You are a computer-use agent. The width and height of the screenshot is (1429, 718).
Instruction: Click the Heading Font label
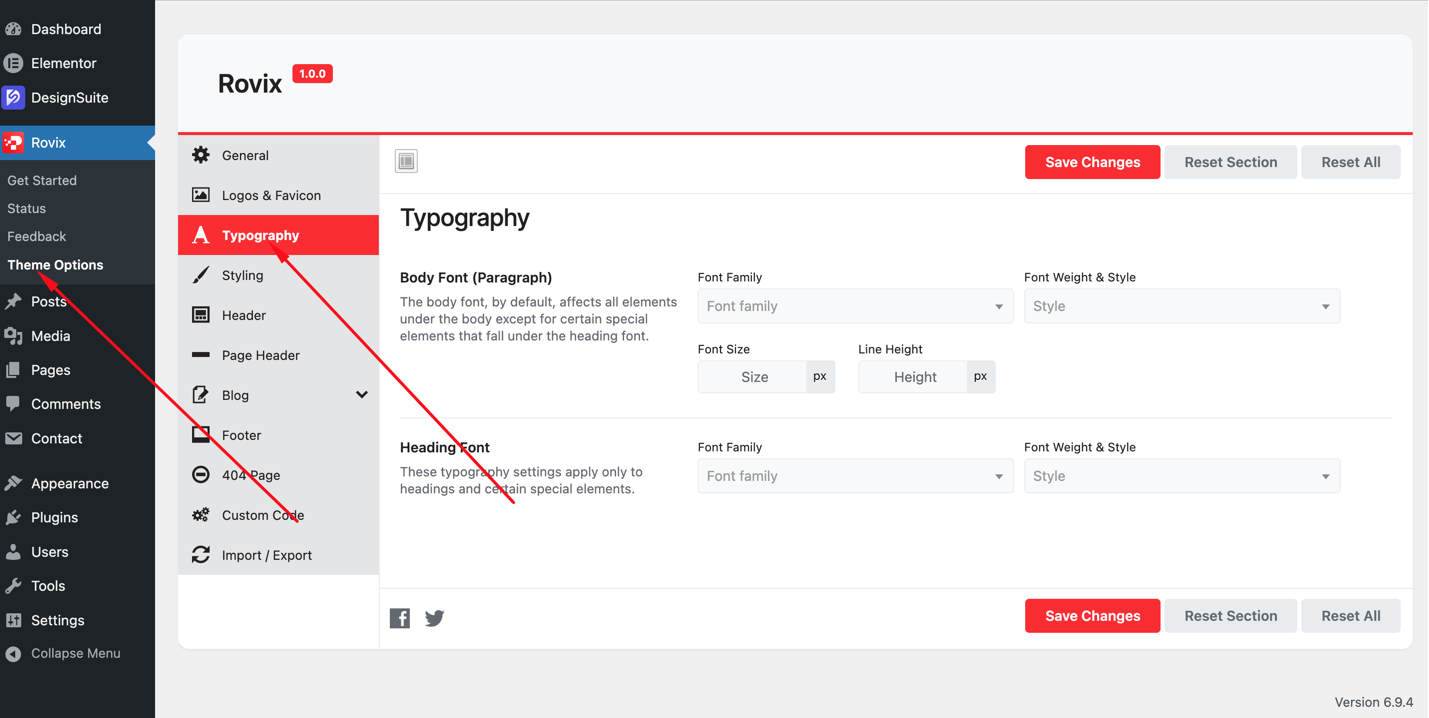445,448
